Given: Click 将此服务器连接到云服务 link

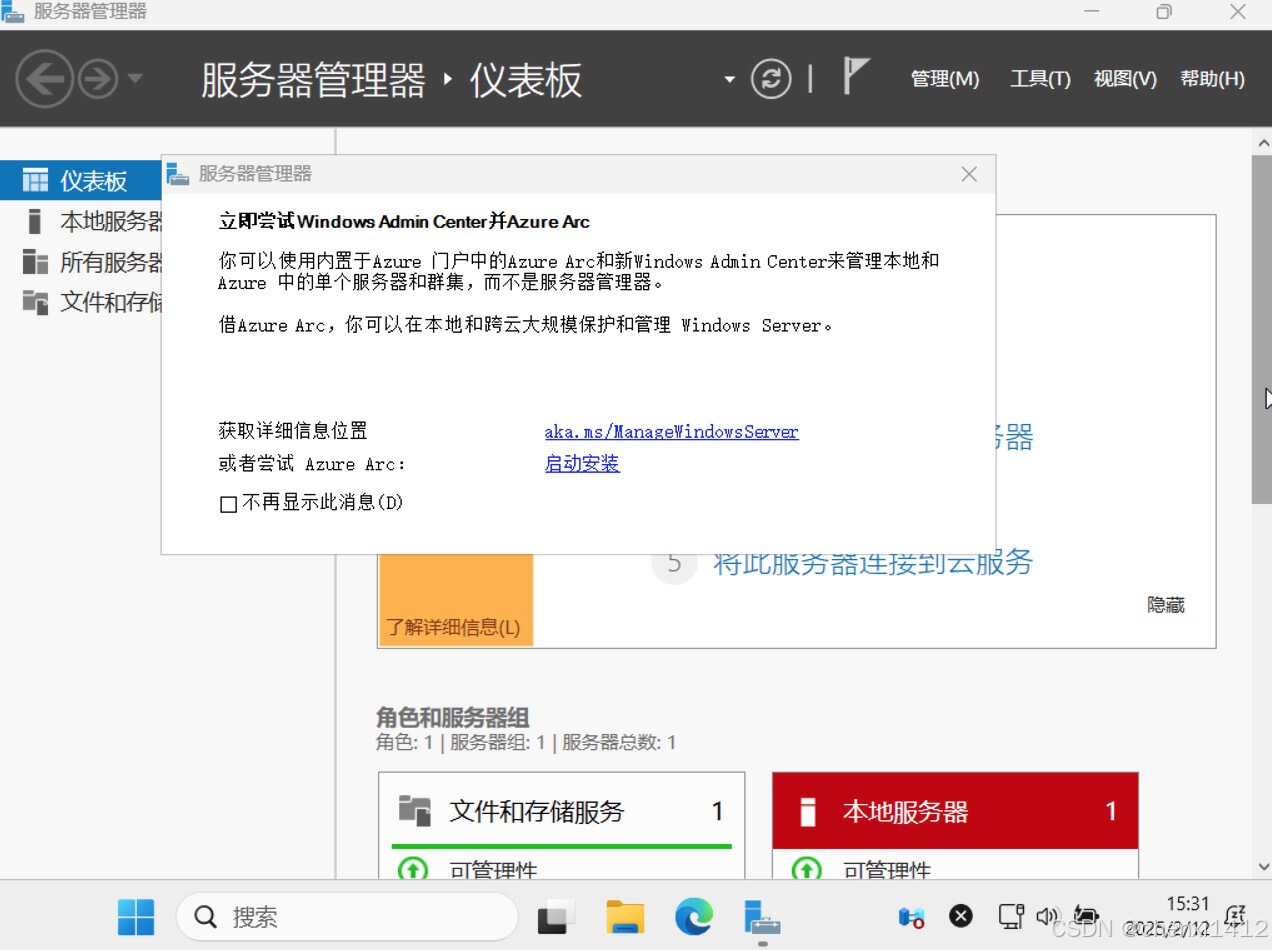Looking at the screenshot, I should (873, 562).
